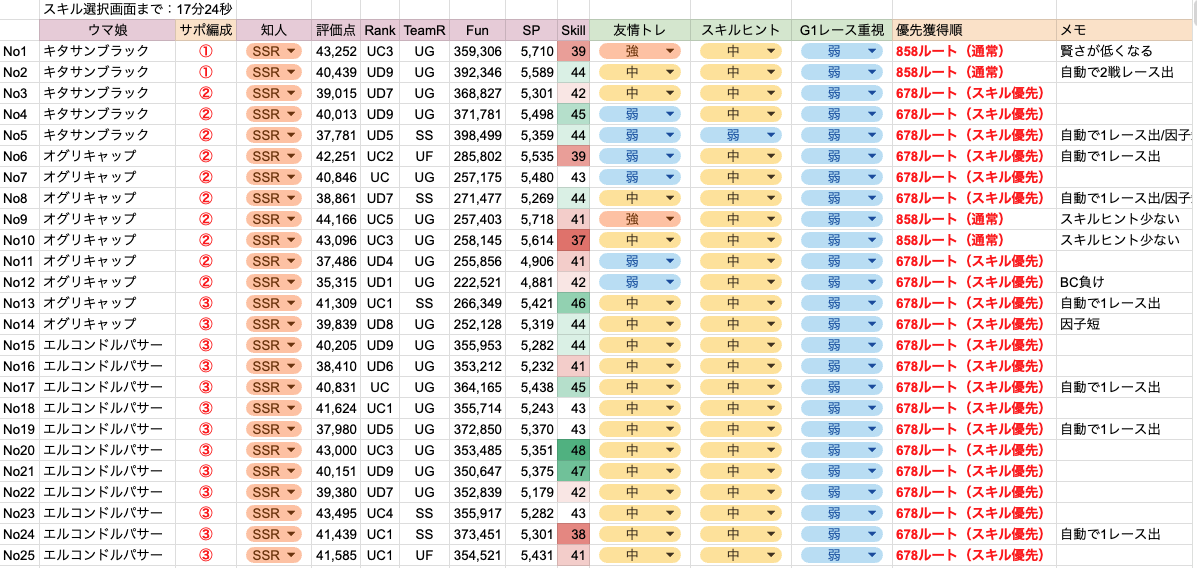The image size is (1197, 568).
Task: Open the SSR dropdown in row No2
Action: tap(275, 73)
